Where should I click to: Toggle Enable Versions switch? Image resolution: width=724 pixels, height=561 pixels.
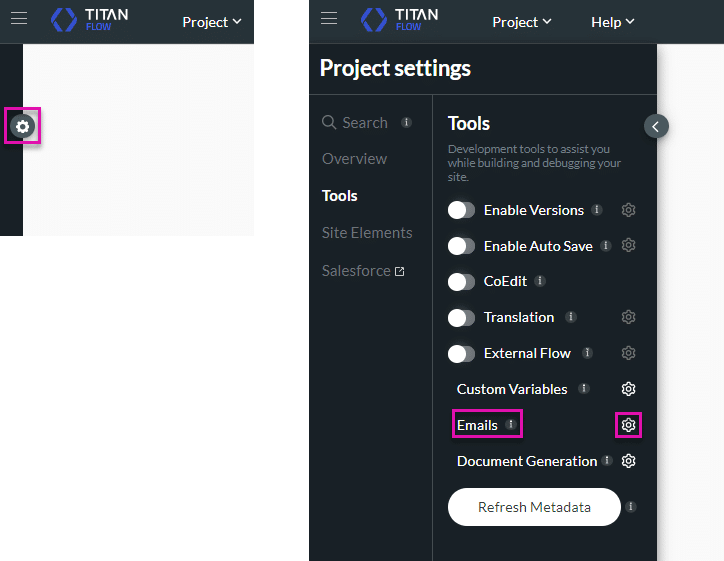[x=461, y=210]
